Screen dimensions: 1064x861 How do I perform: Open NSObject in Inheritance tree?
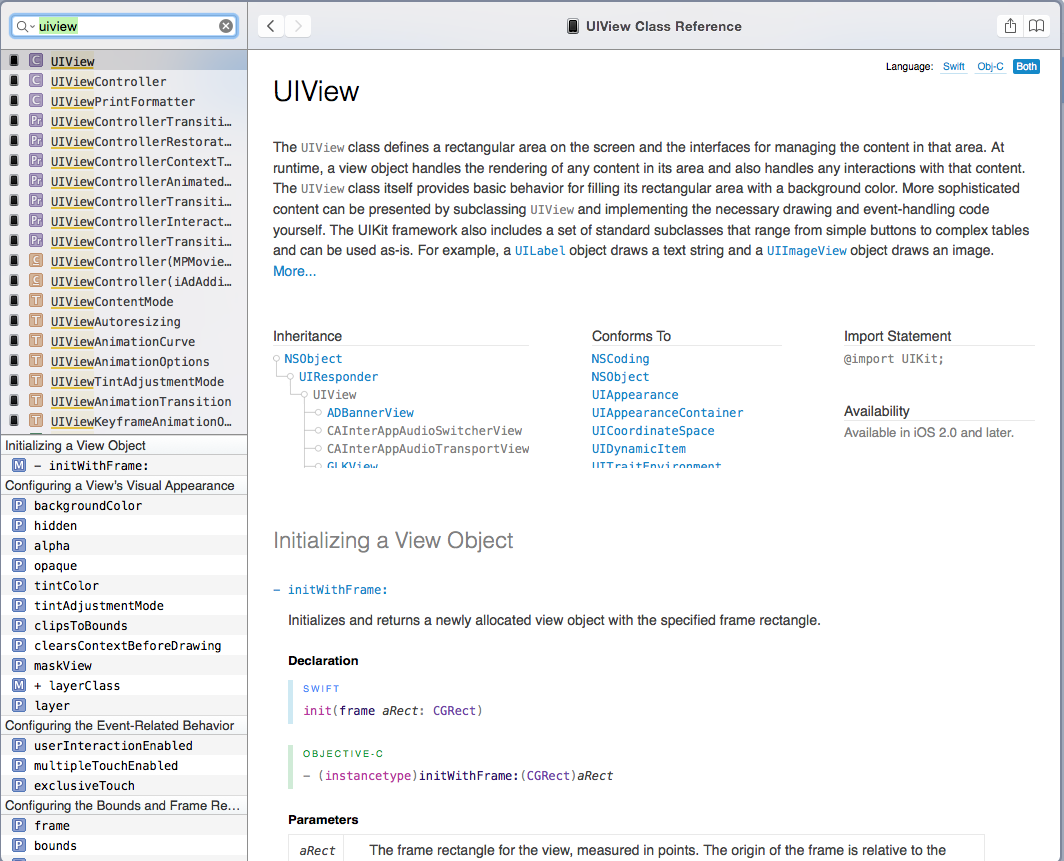pos(313,359)
